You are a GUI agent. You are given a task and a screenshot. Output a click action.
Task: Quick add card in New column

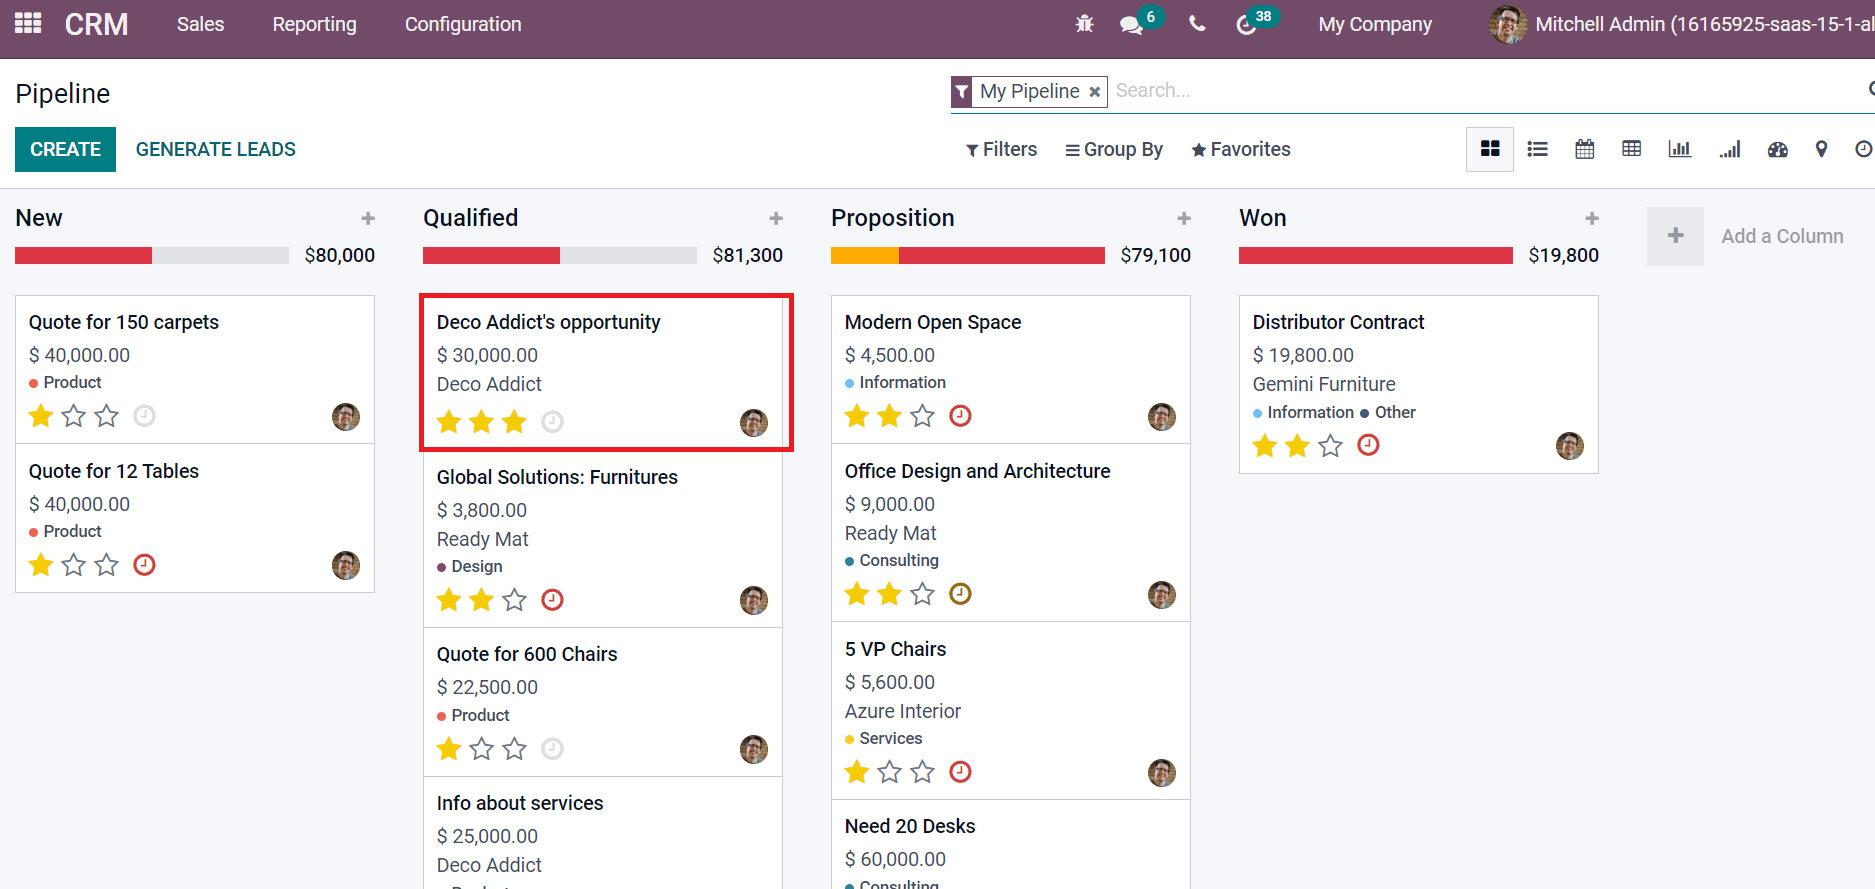pos(368,218)
